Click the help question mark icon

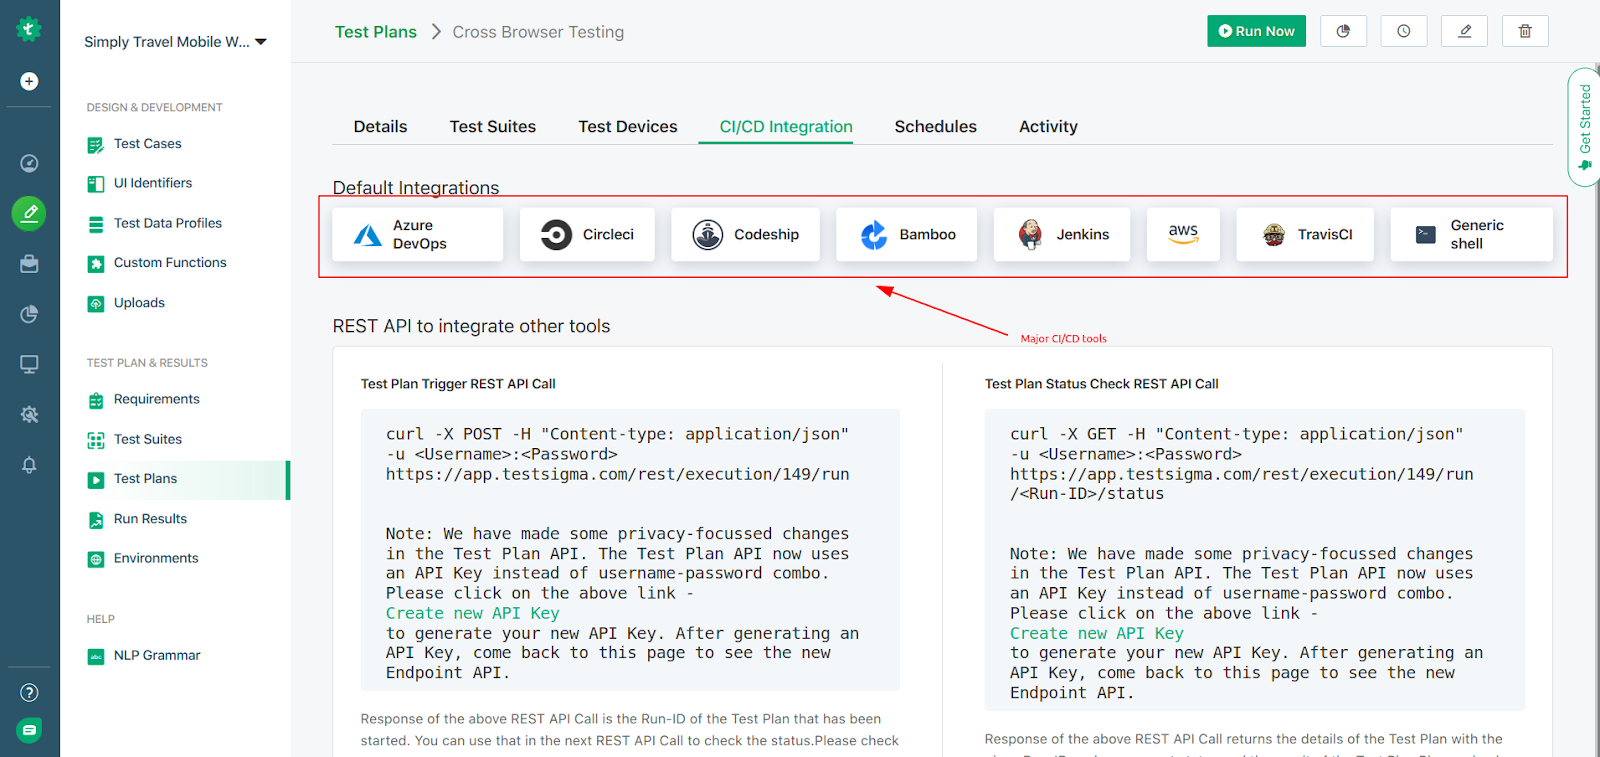[29, 692]
